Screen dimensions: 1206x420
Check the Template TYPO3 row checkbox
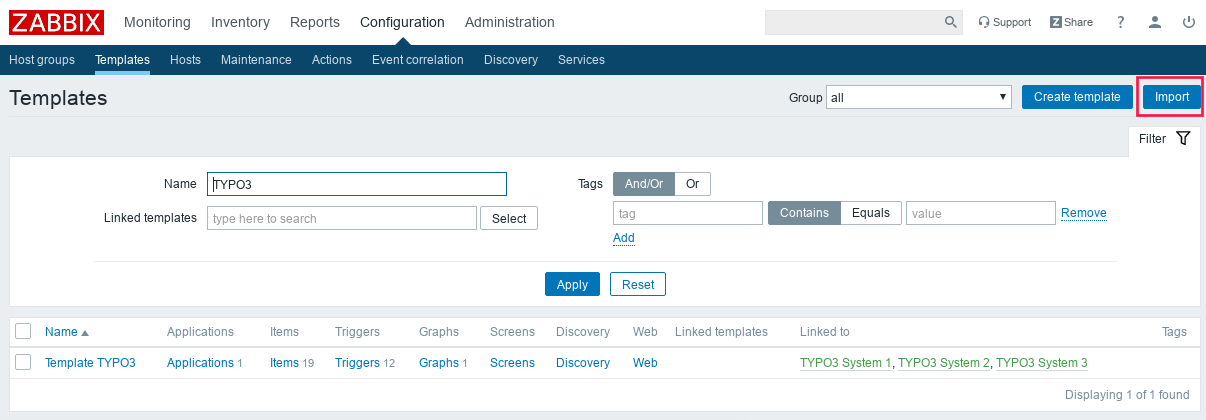point(23,363)
